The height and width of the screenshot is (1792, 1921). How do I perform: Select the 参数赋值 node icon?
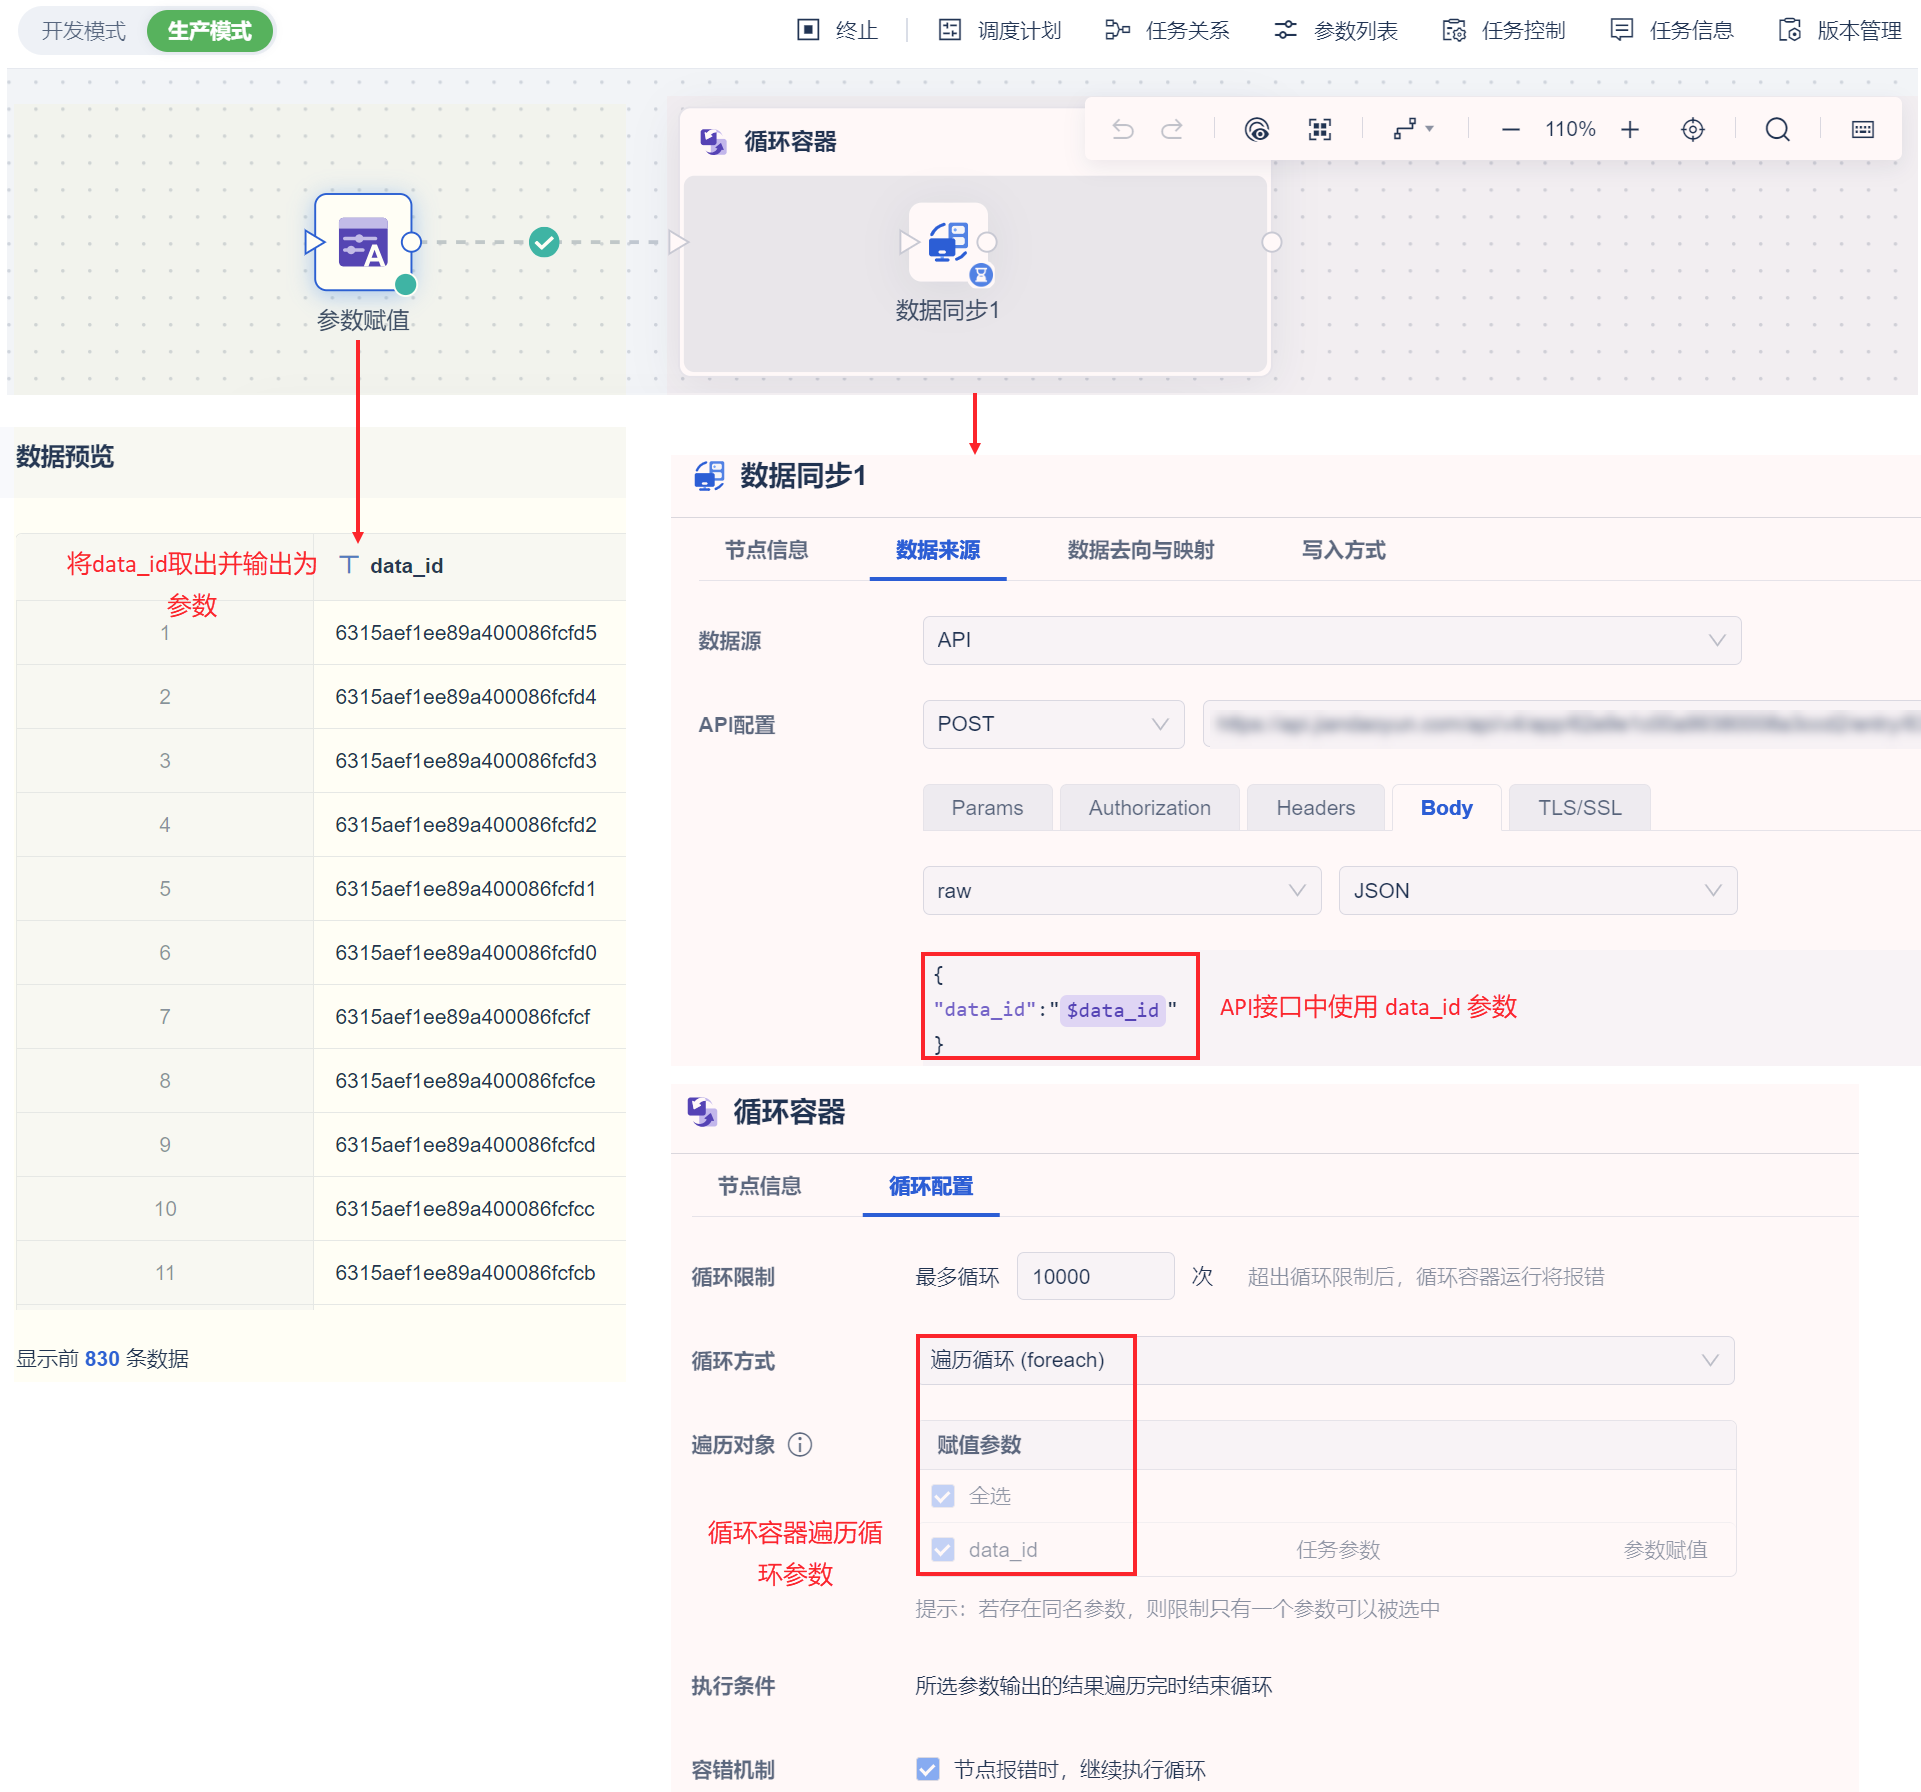(363, 243)
